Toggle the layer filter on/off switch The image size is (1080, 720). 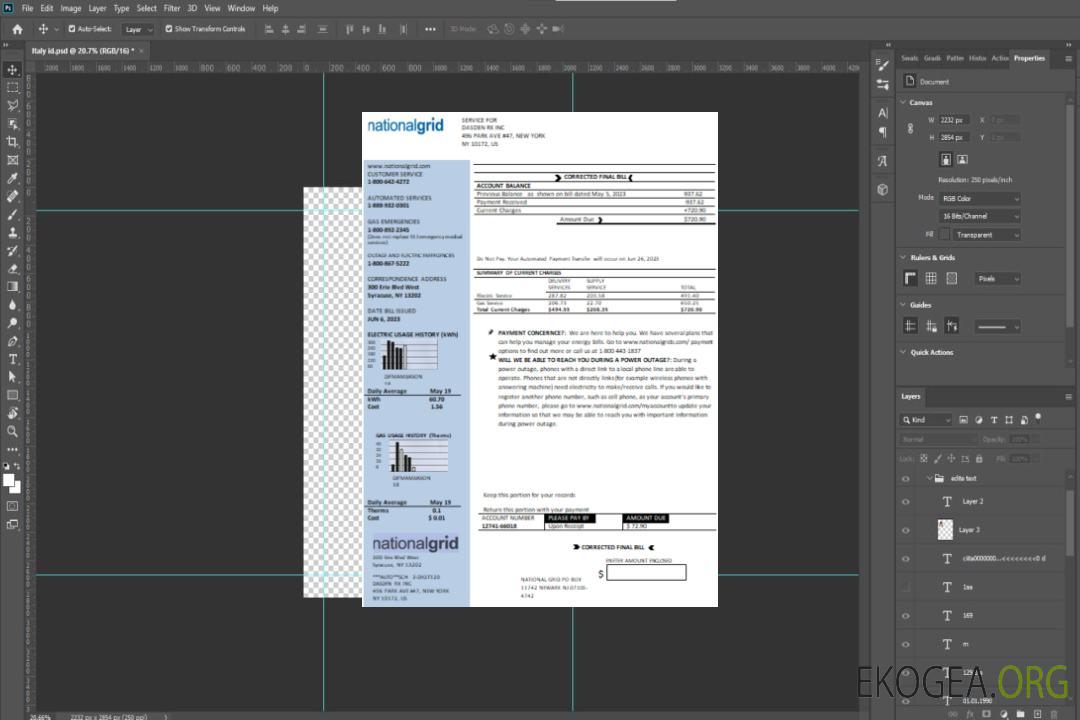click(1038, 418)
